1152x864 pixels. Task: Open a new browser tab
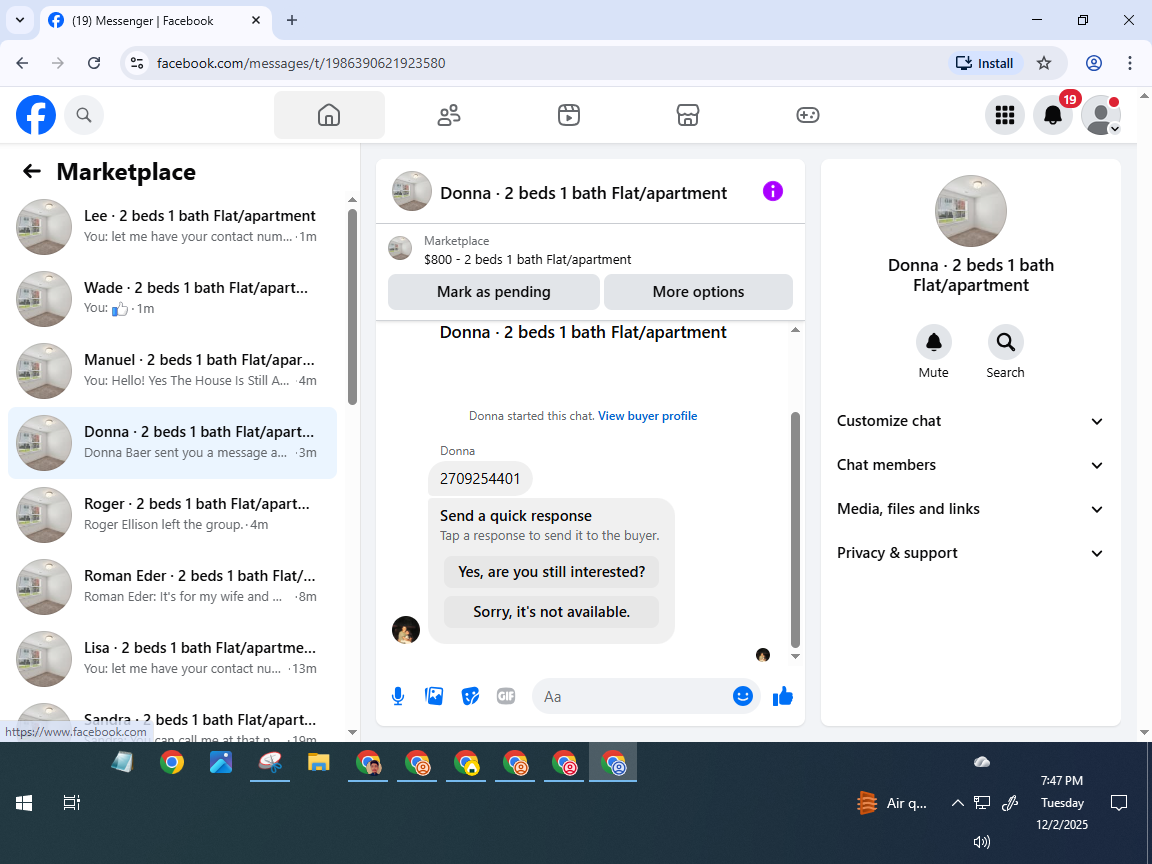[x=292, y=21]
